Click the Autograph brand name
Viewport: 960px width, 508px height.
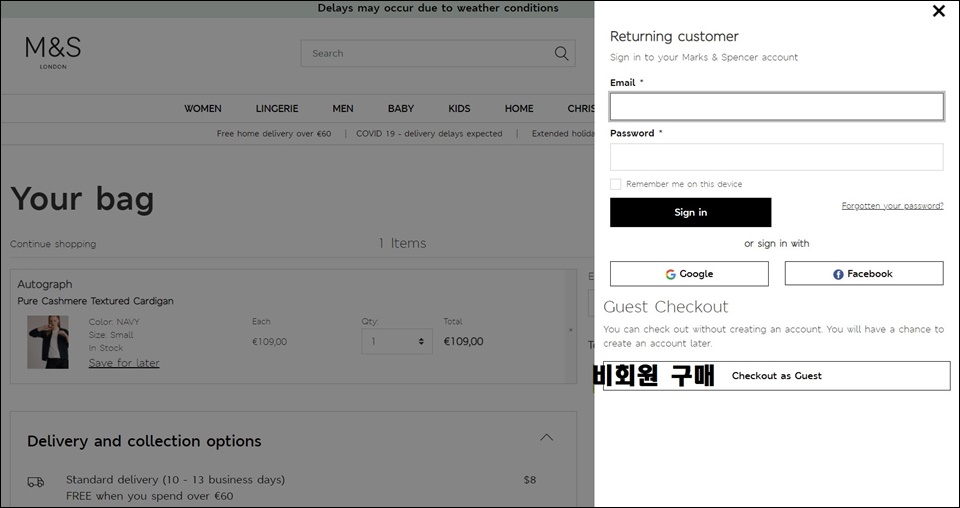[45, 285]
